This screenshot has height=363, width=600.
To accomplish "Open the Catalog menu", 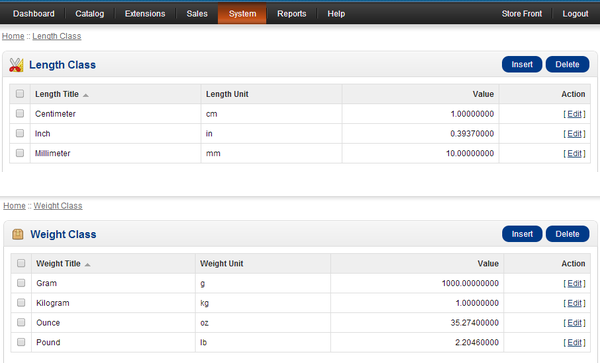I will (x=90, y=14).
